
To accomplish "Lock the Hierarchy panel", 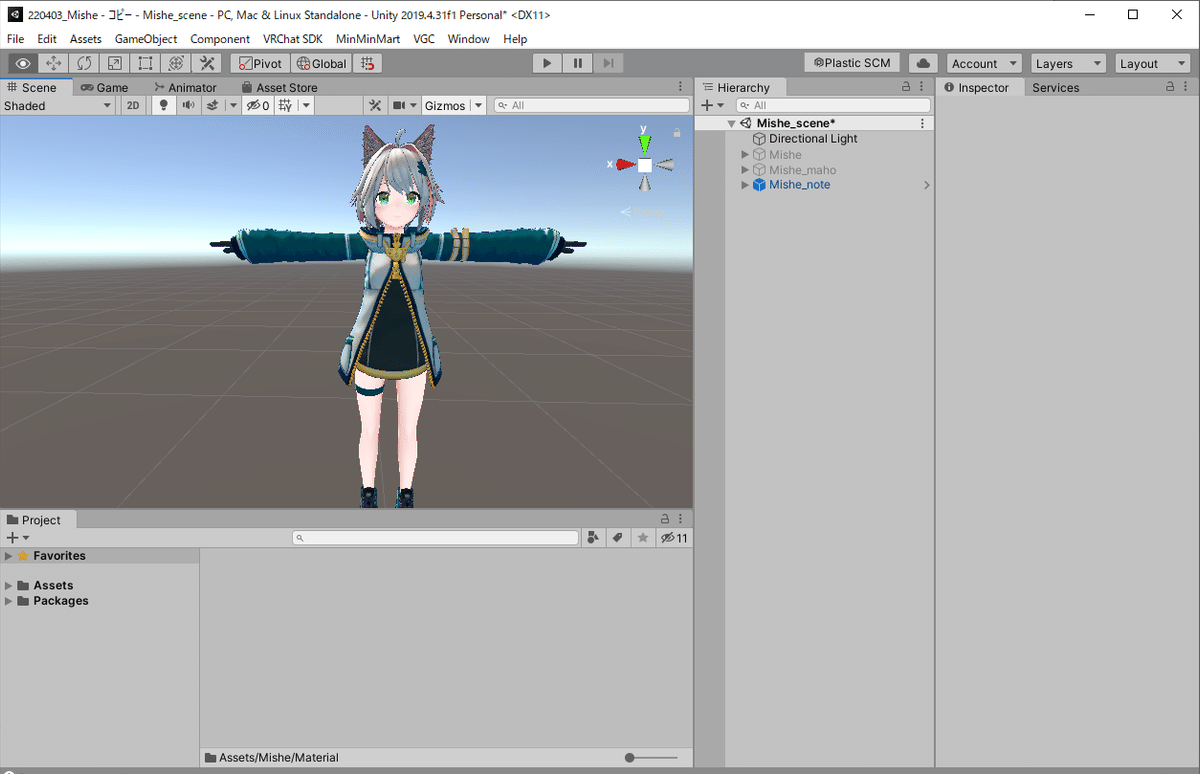I will [x=906, y=87].
